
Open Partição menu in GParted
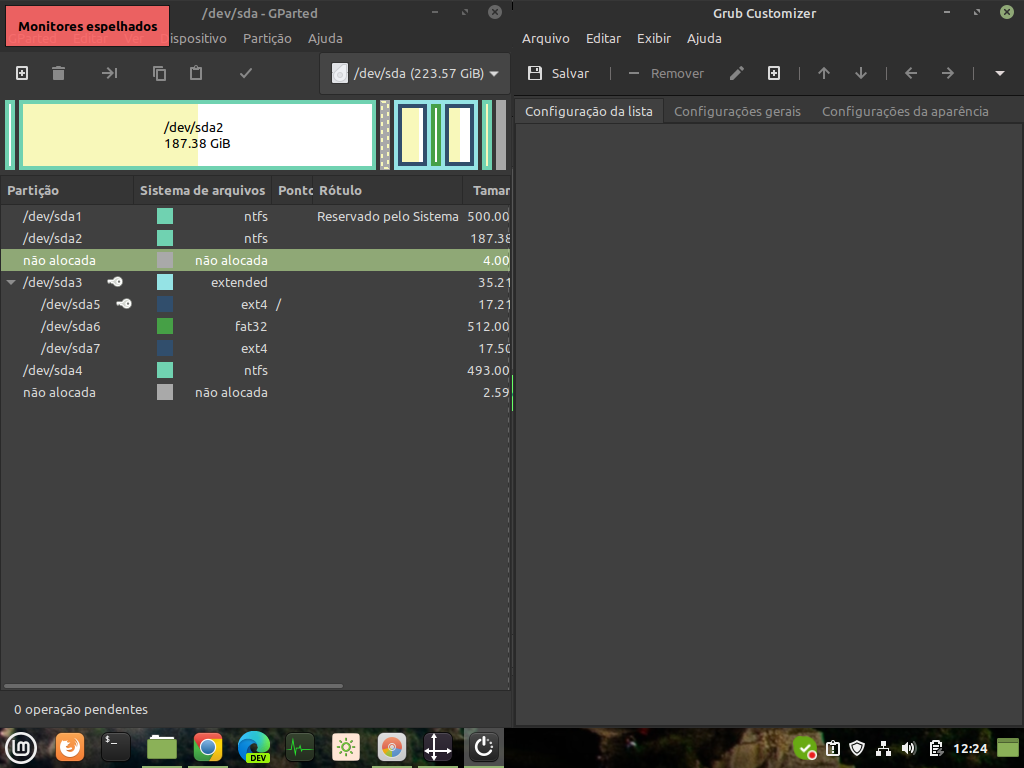pyautogui.click(x=267, y=39)
